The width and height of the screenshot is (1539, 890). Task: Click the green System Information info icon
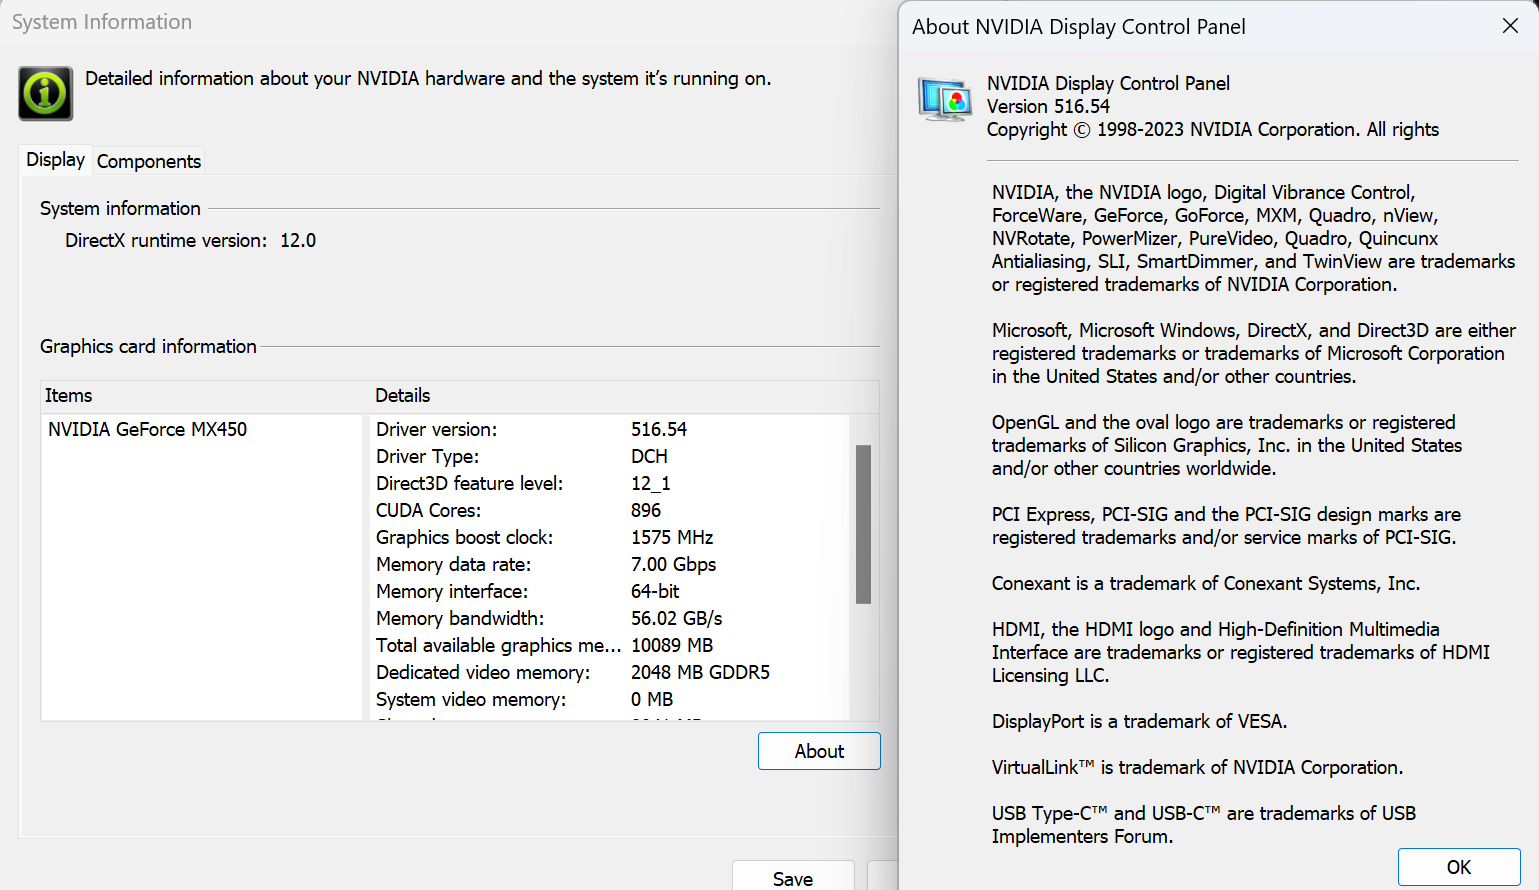point(45,92)
